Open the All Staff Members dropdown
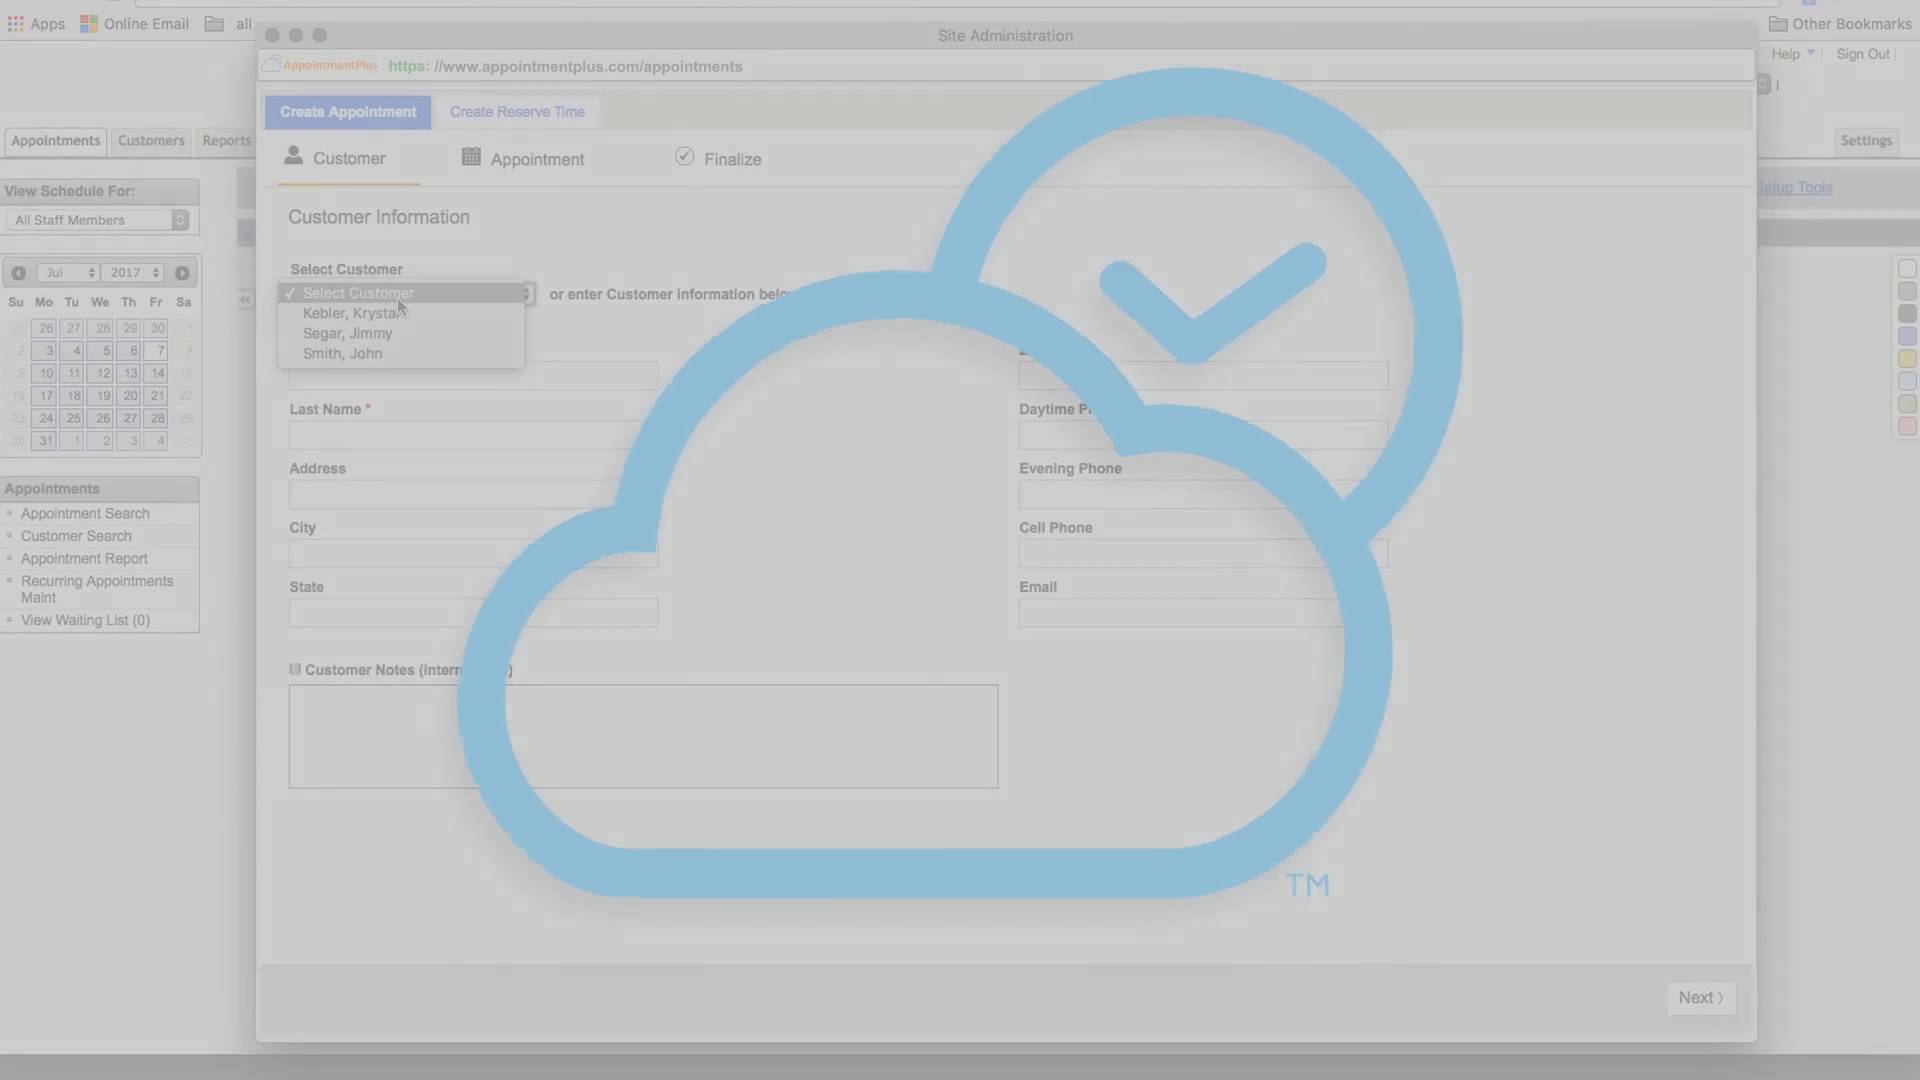 coord(97,220)
